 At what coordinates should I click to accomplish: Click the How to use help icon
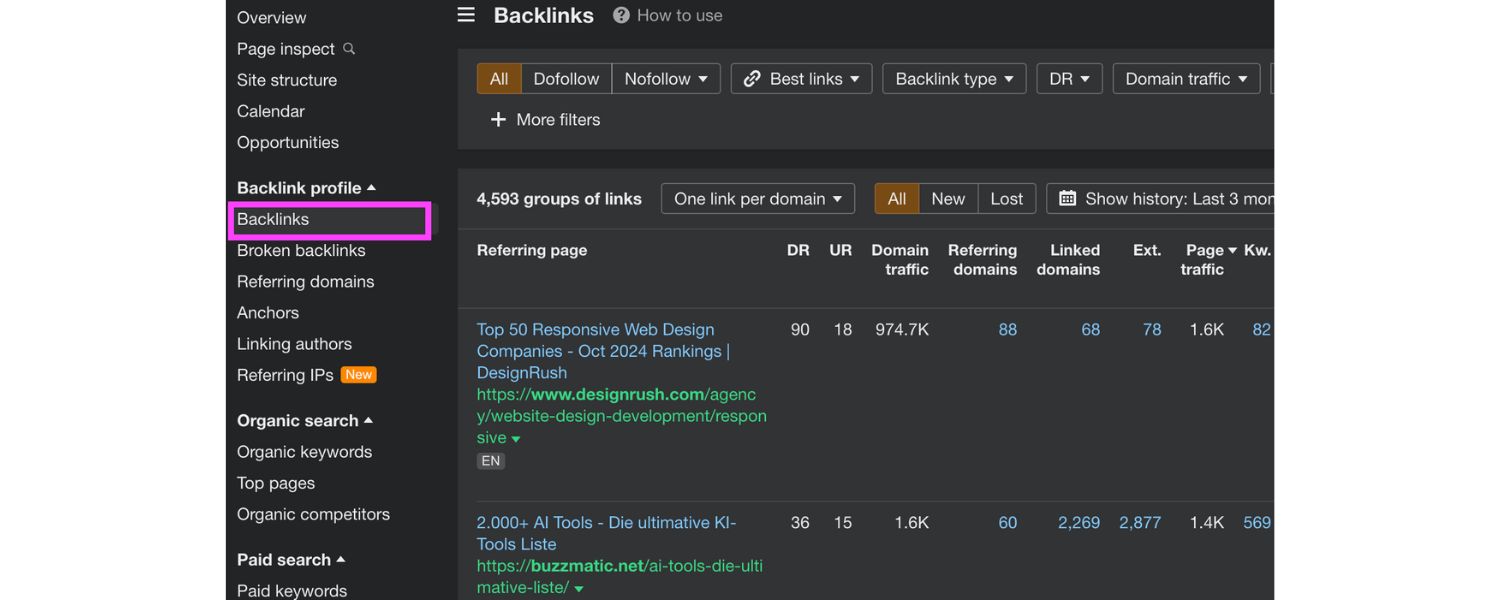[620, 15]
